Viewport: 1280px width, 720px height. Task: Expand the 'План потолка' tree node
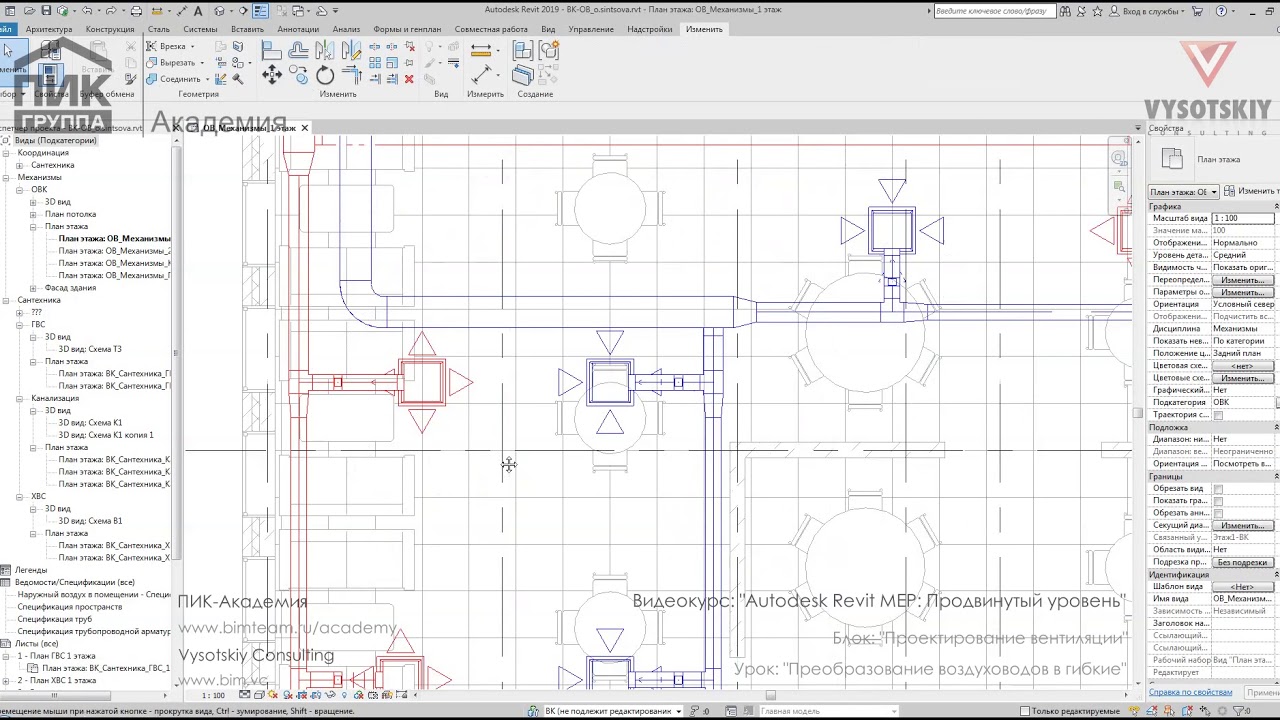[33, 214]
